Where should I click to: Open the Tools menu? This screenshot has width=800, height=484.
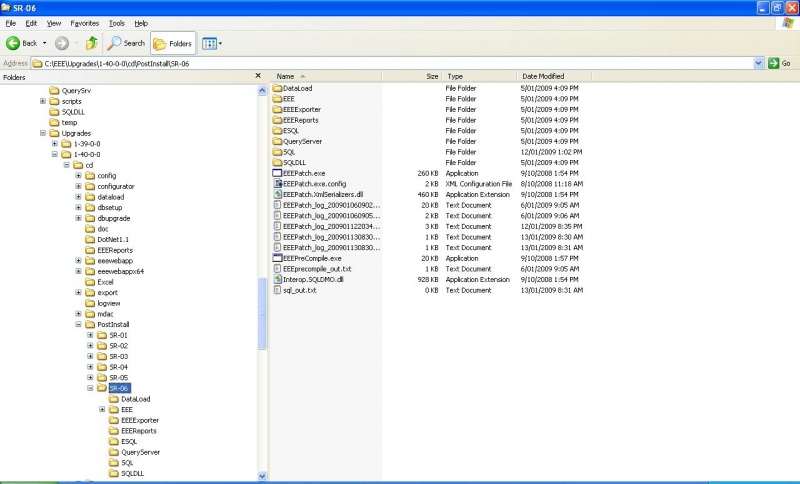pyautogui.click(x=116, y=23)
